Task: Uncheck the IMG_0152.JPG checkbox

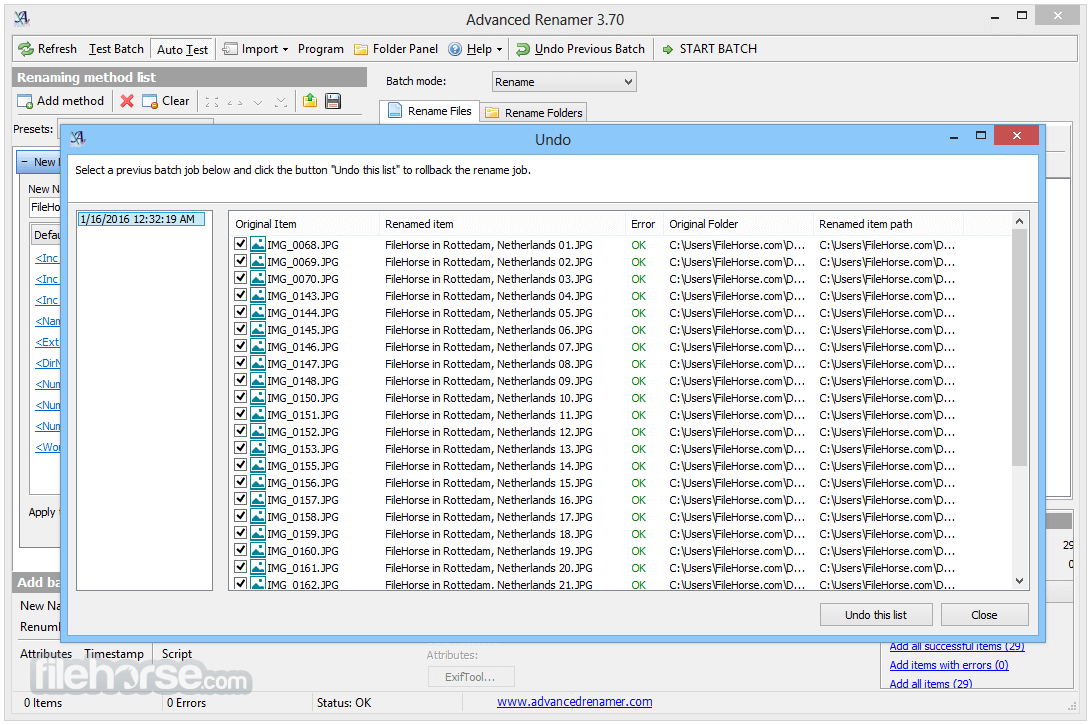Action: 241,431
